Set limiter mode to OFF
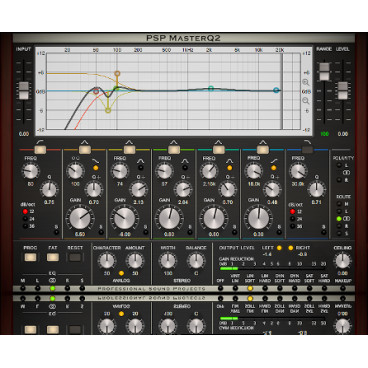Viewport: 368px width, 368px height. coord(220,288)
